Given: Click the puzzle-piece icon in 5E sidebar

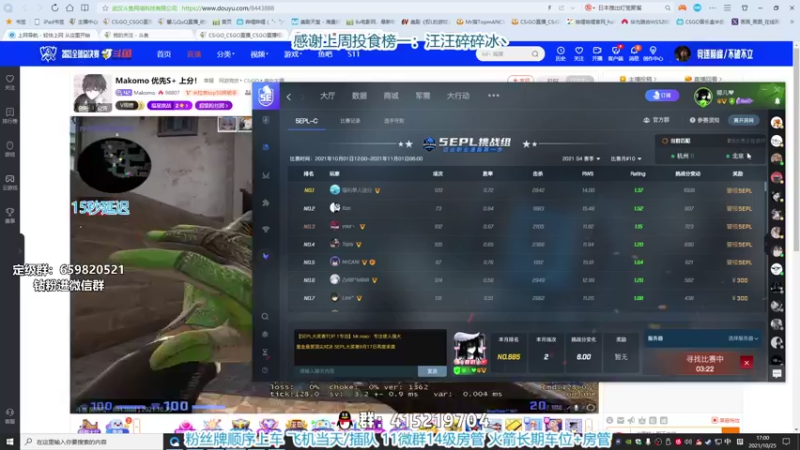Looking at the screenshot, I should click(x=266, y=203).
